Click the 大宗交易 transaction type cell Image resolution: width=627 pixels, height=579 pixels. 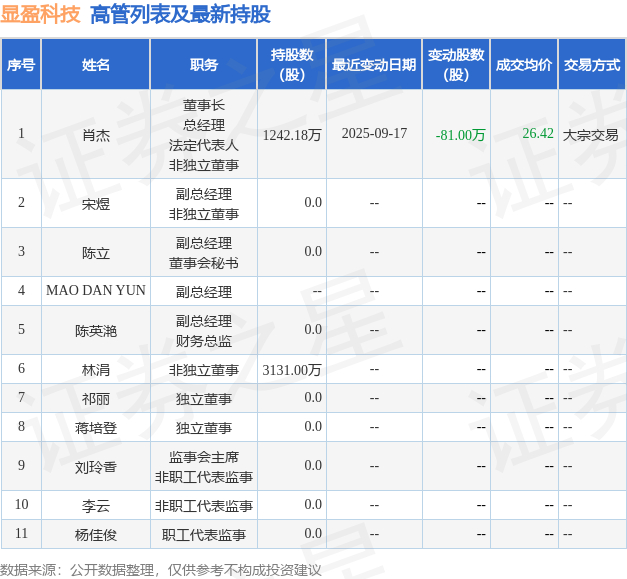pos(591,135)
